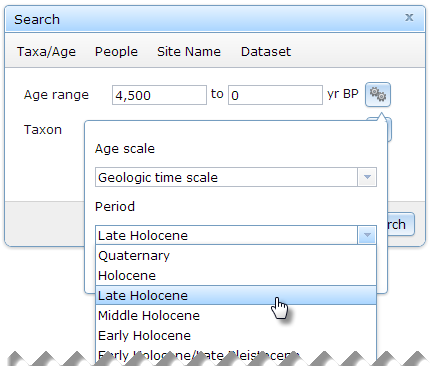Pick Middle Holocene from the list
This screenshot has height=366, width=433.
pyautogui.click(x=236, y=316)
